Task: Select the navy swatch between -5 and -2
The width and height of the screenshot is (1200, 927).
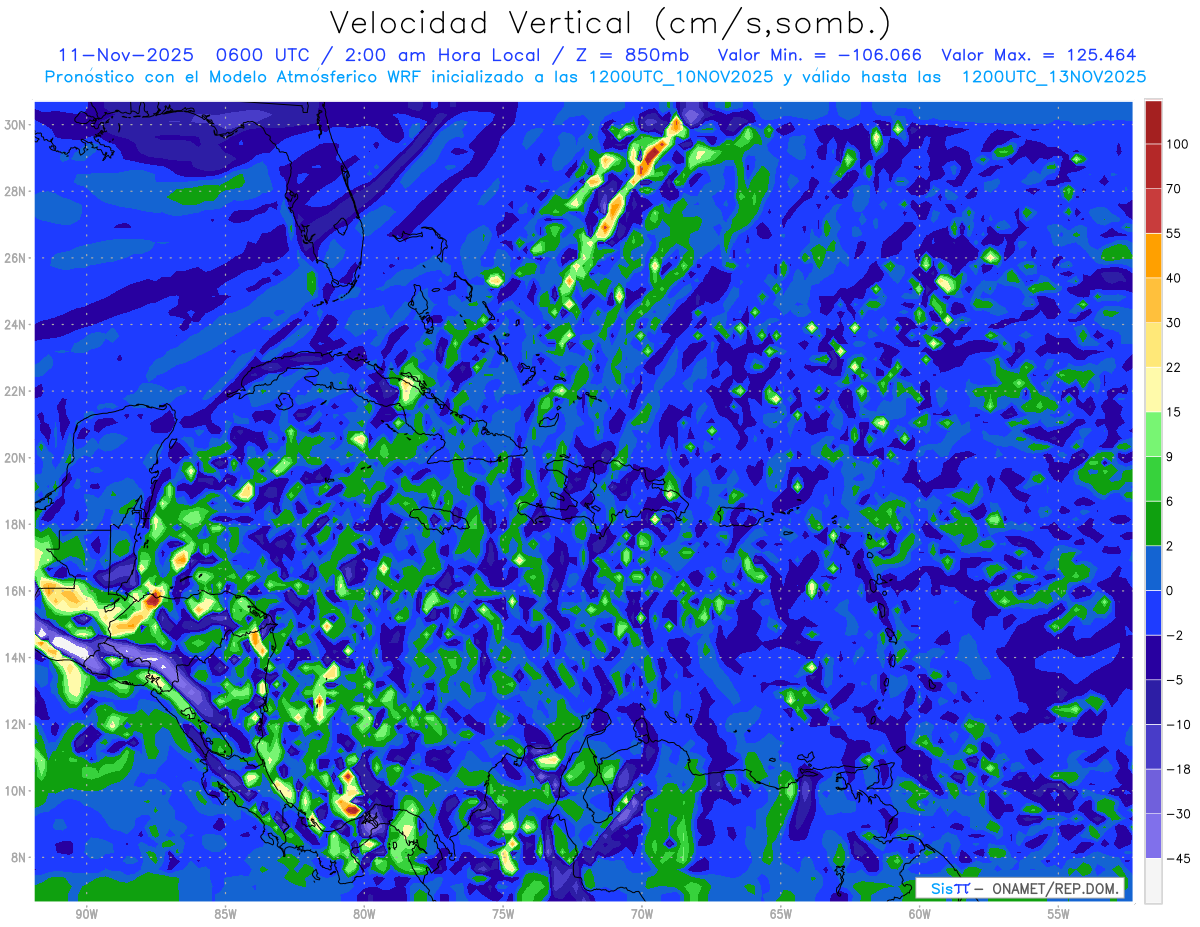Action: click(1153, 657)
